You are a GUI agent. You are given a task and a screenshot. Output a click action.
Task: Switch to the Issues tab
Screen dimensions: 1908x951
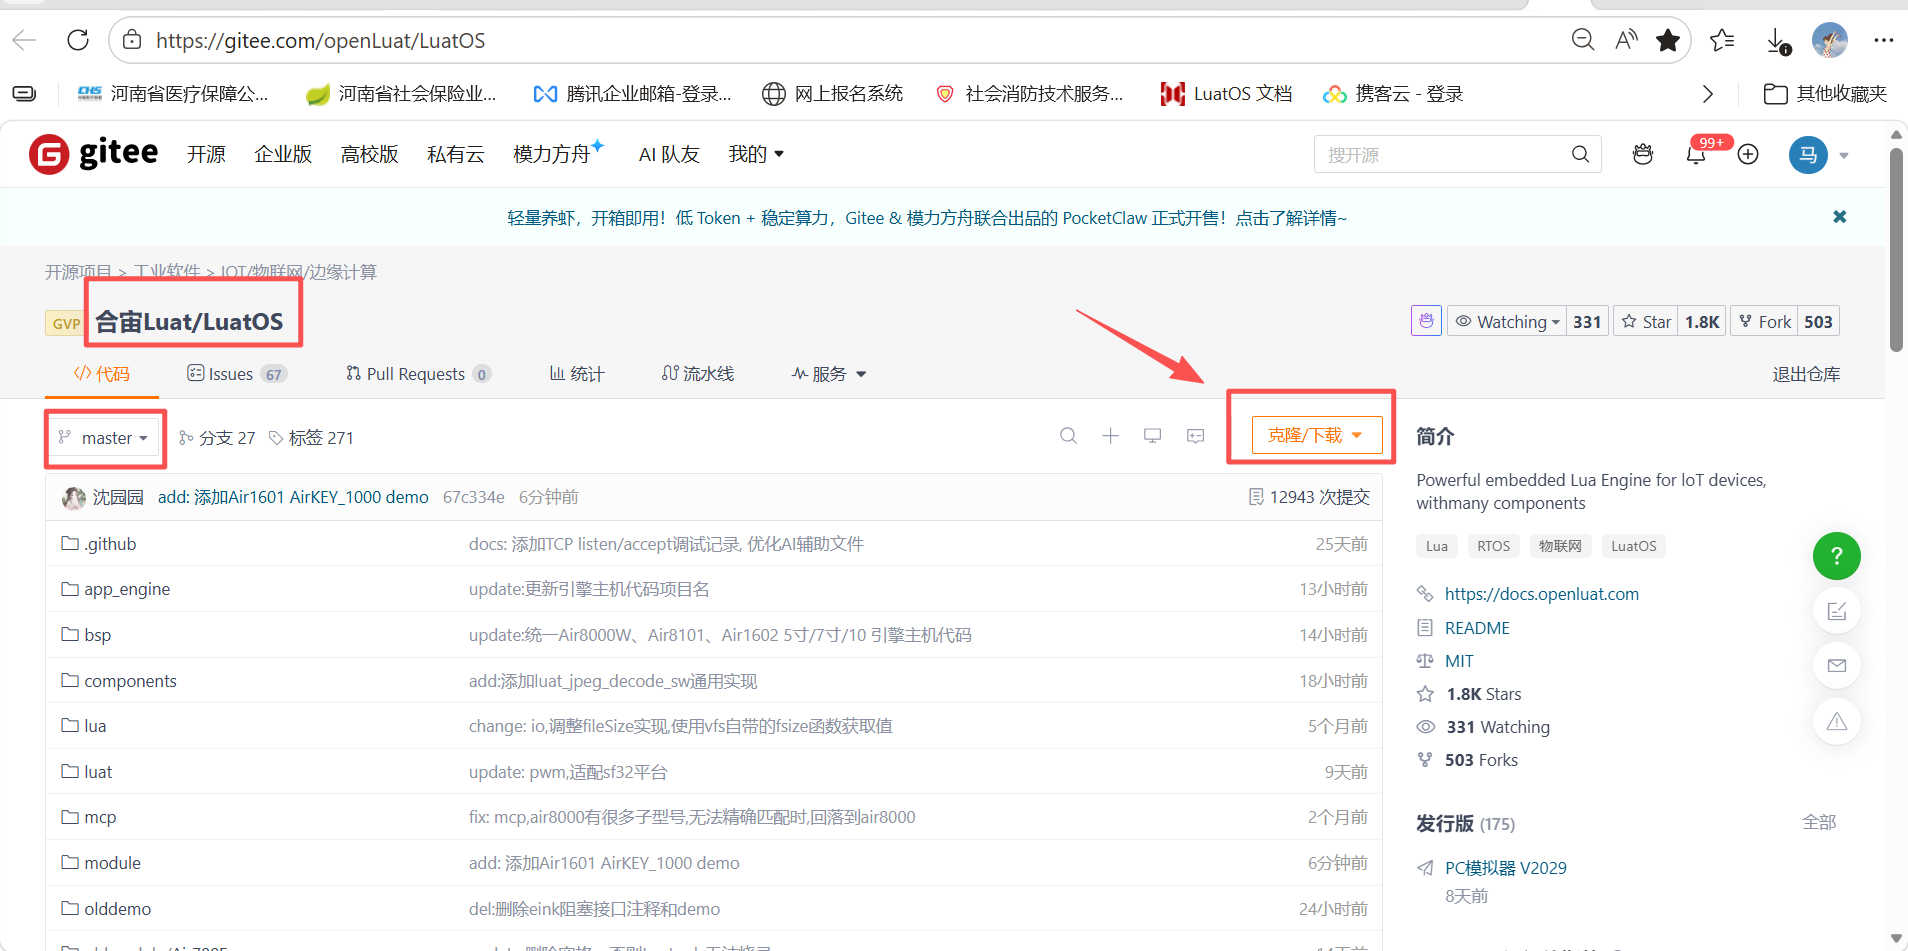(x=236, y=374)
